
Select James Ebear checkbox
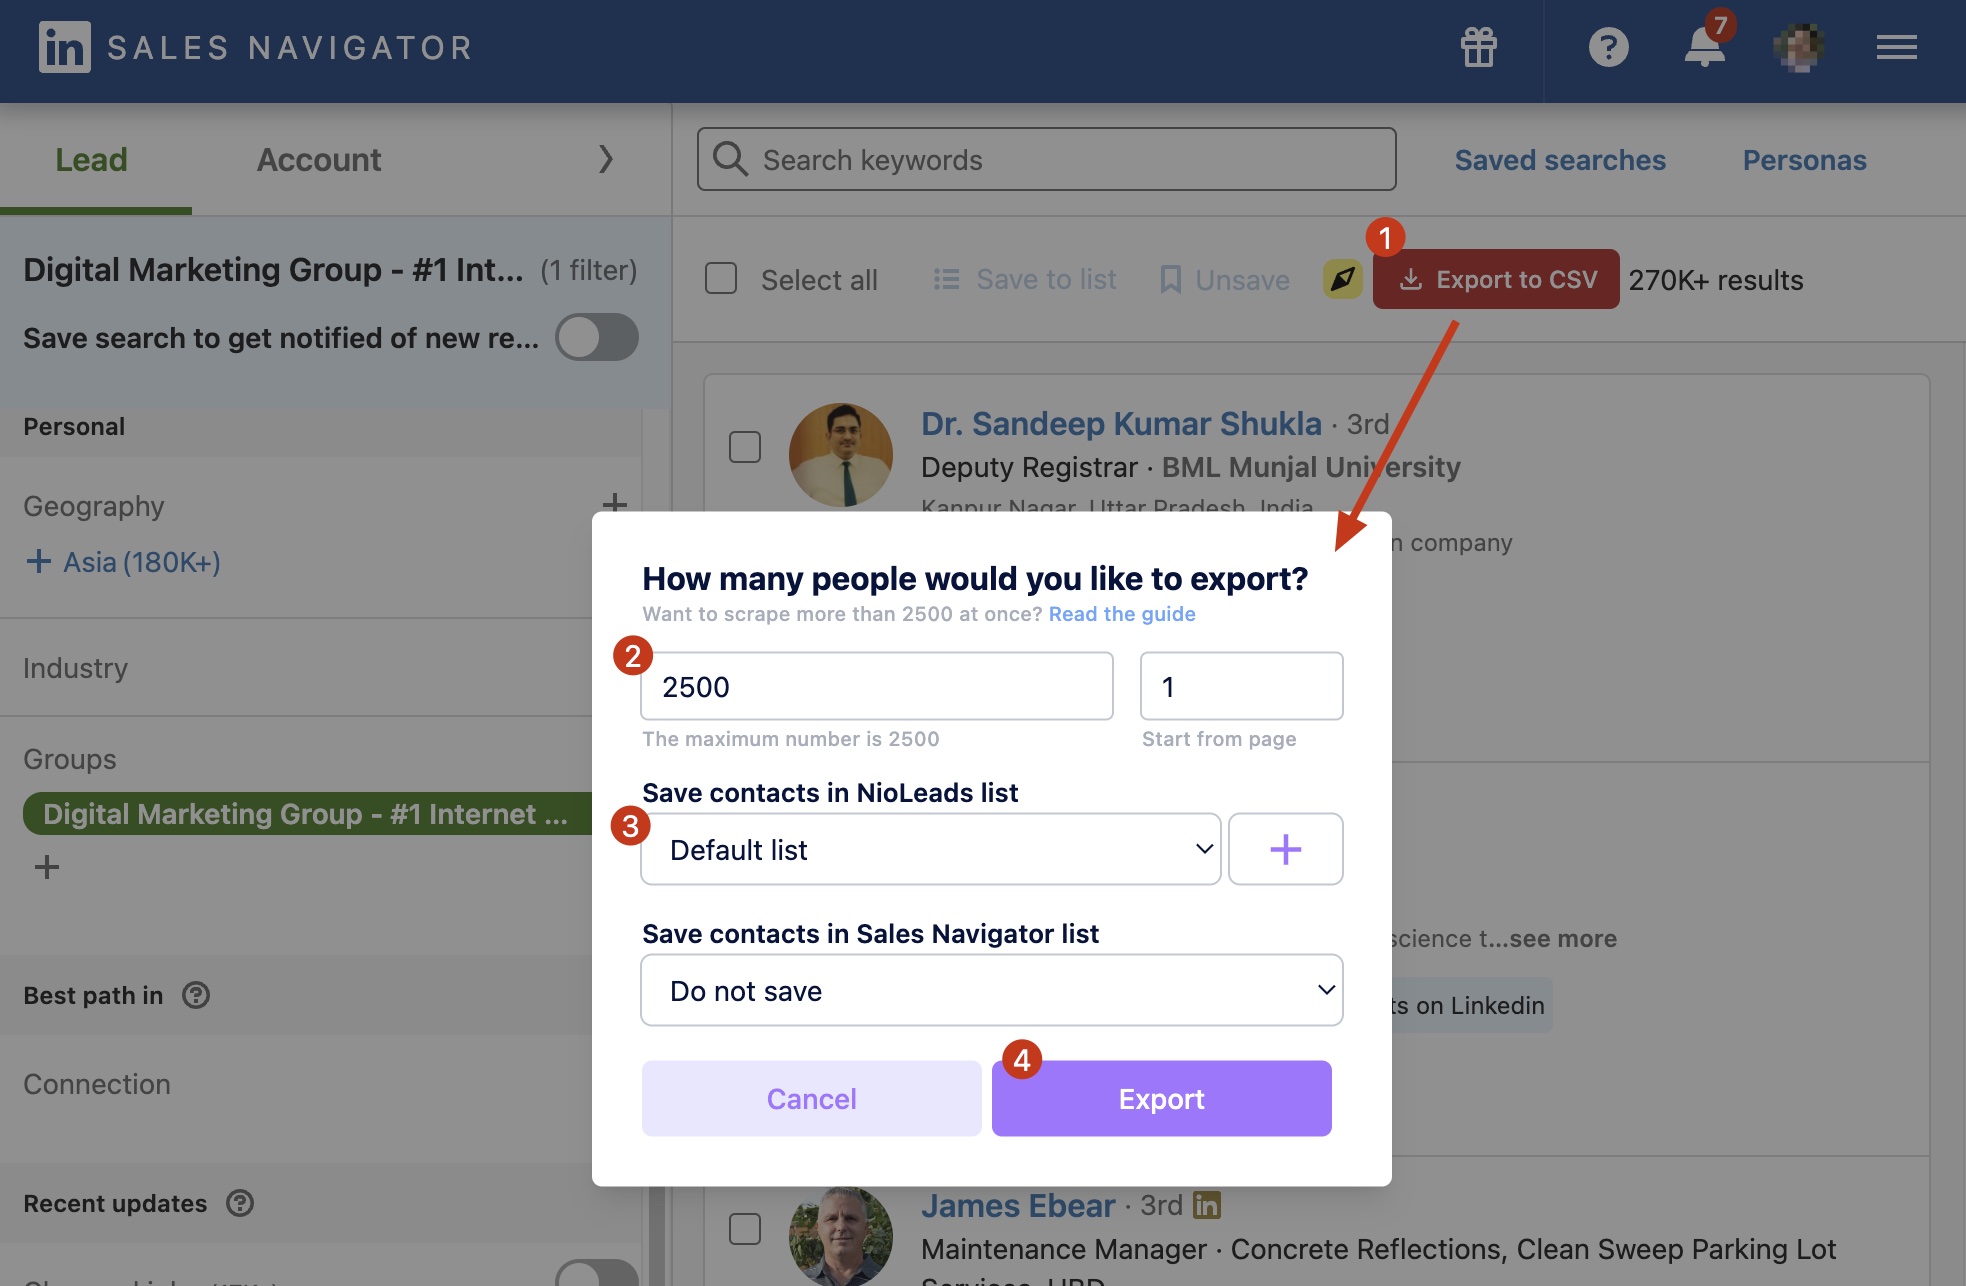[x=745, y=1228]
